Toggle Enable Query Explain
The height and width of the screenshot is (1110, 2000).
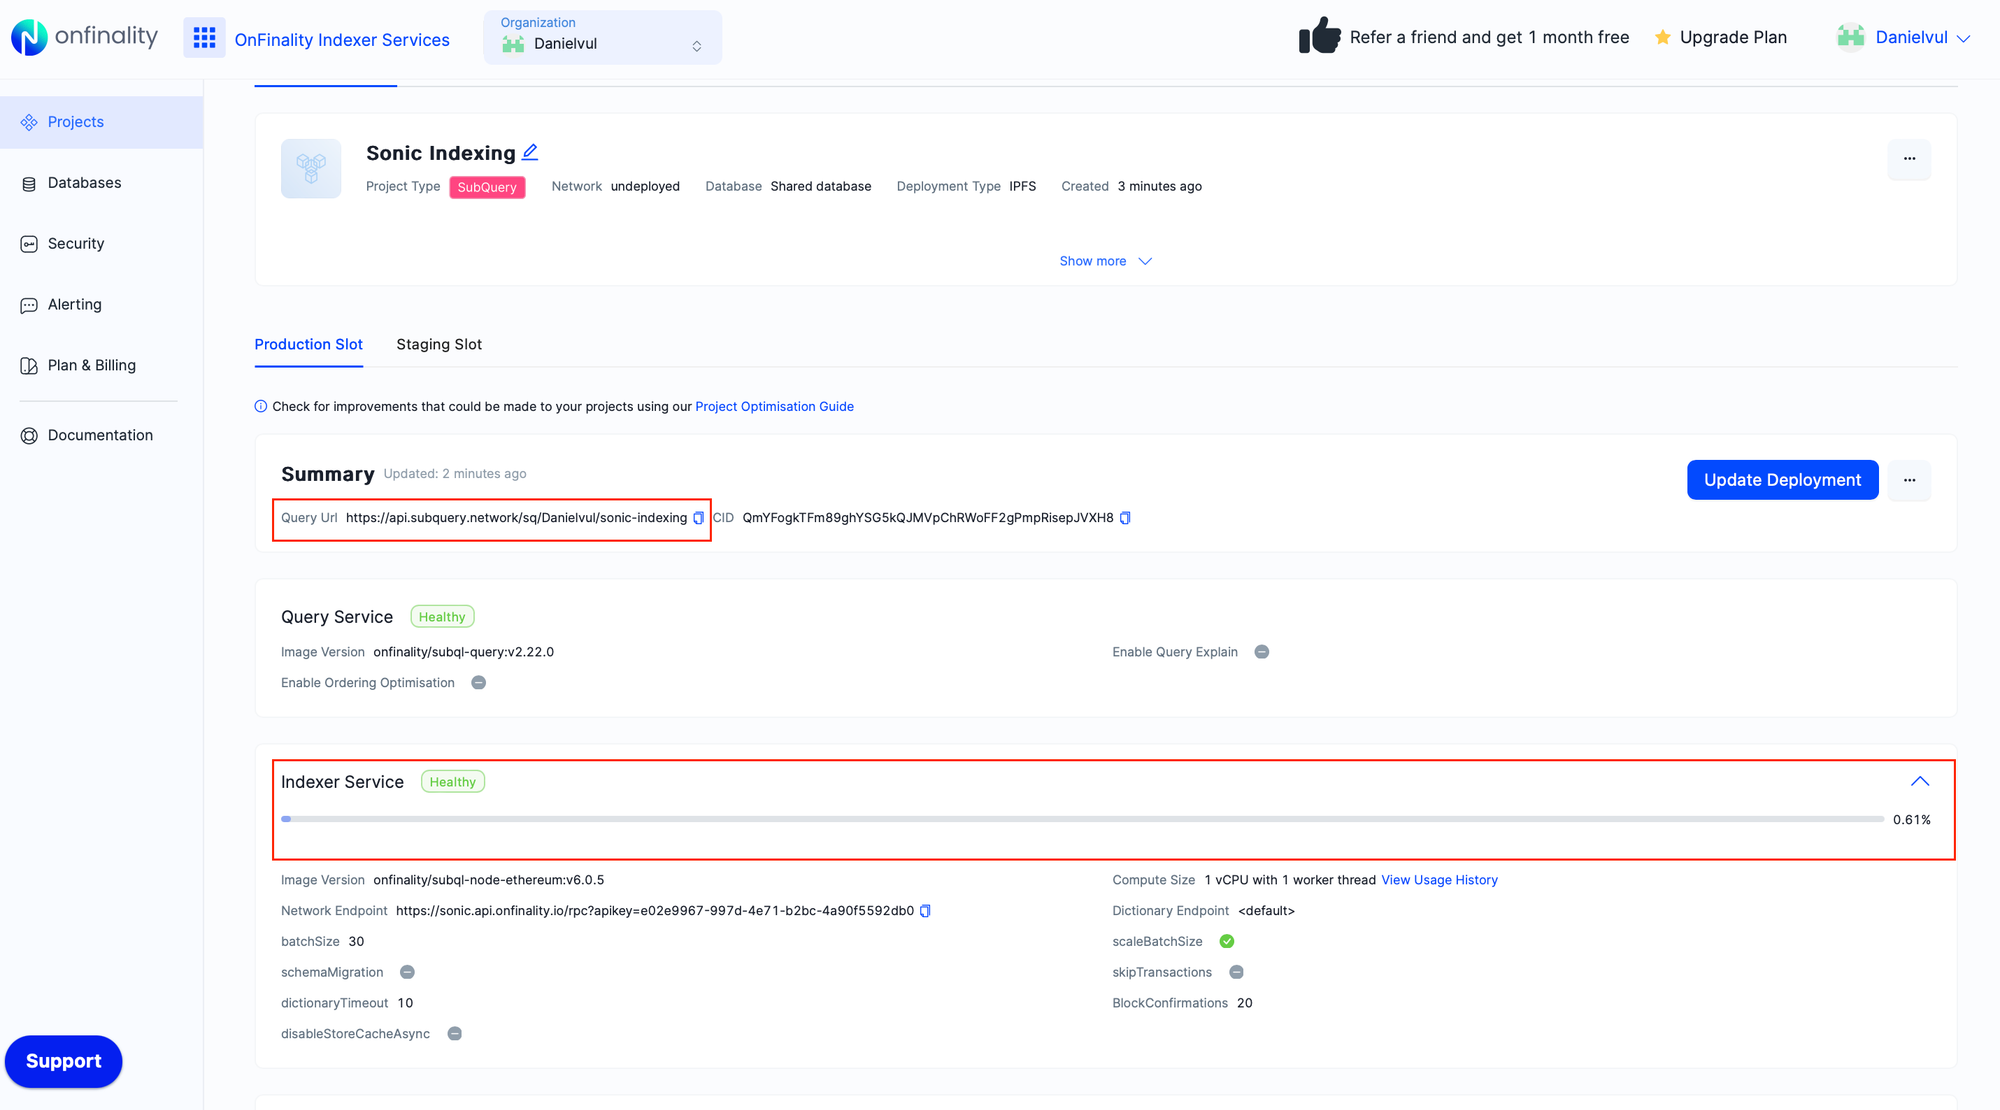(1261, 651)
